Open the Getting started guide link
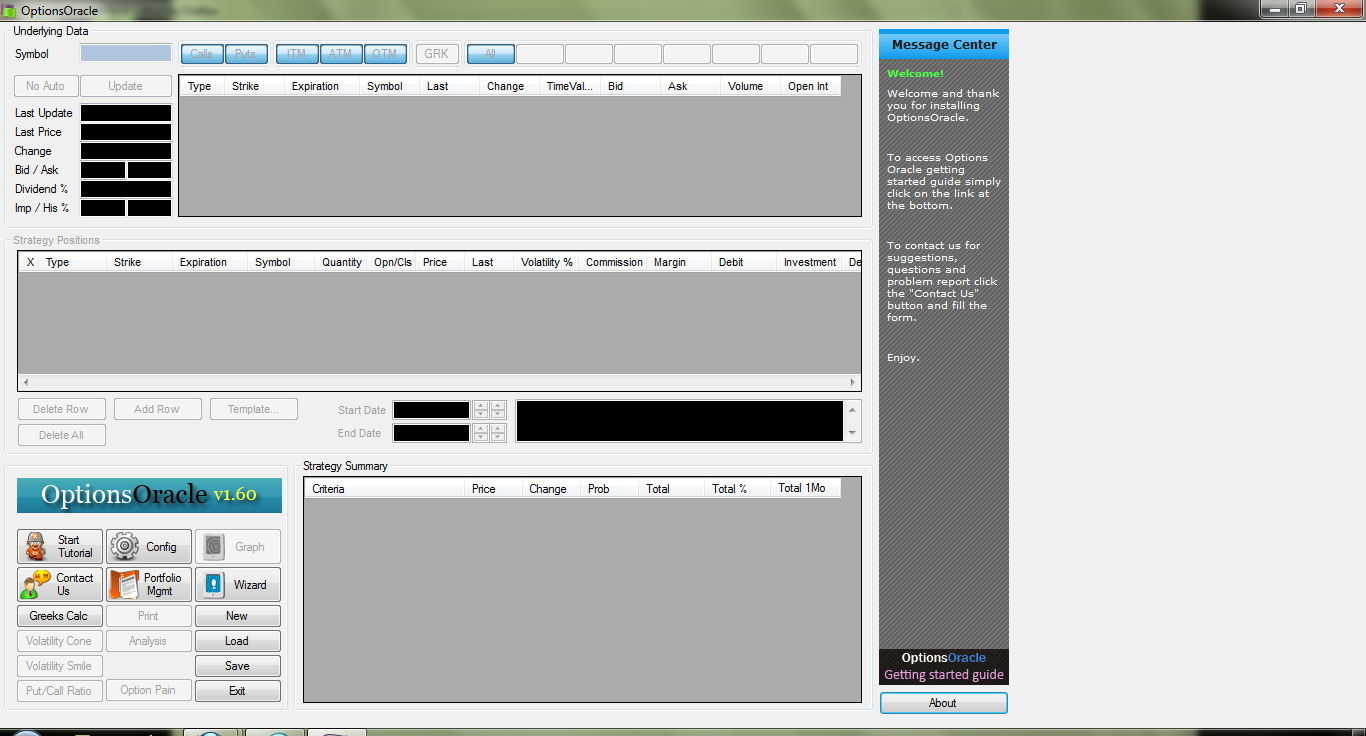Screen dimensions: 1366x736 [942, 675]
